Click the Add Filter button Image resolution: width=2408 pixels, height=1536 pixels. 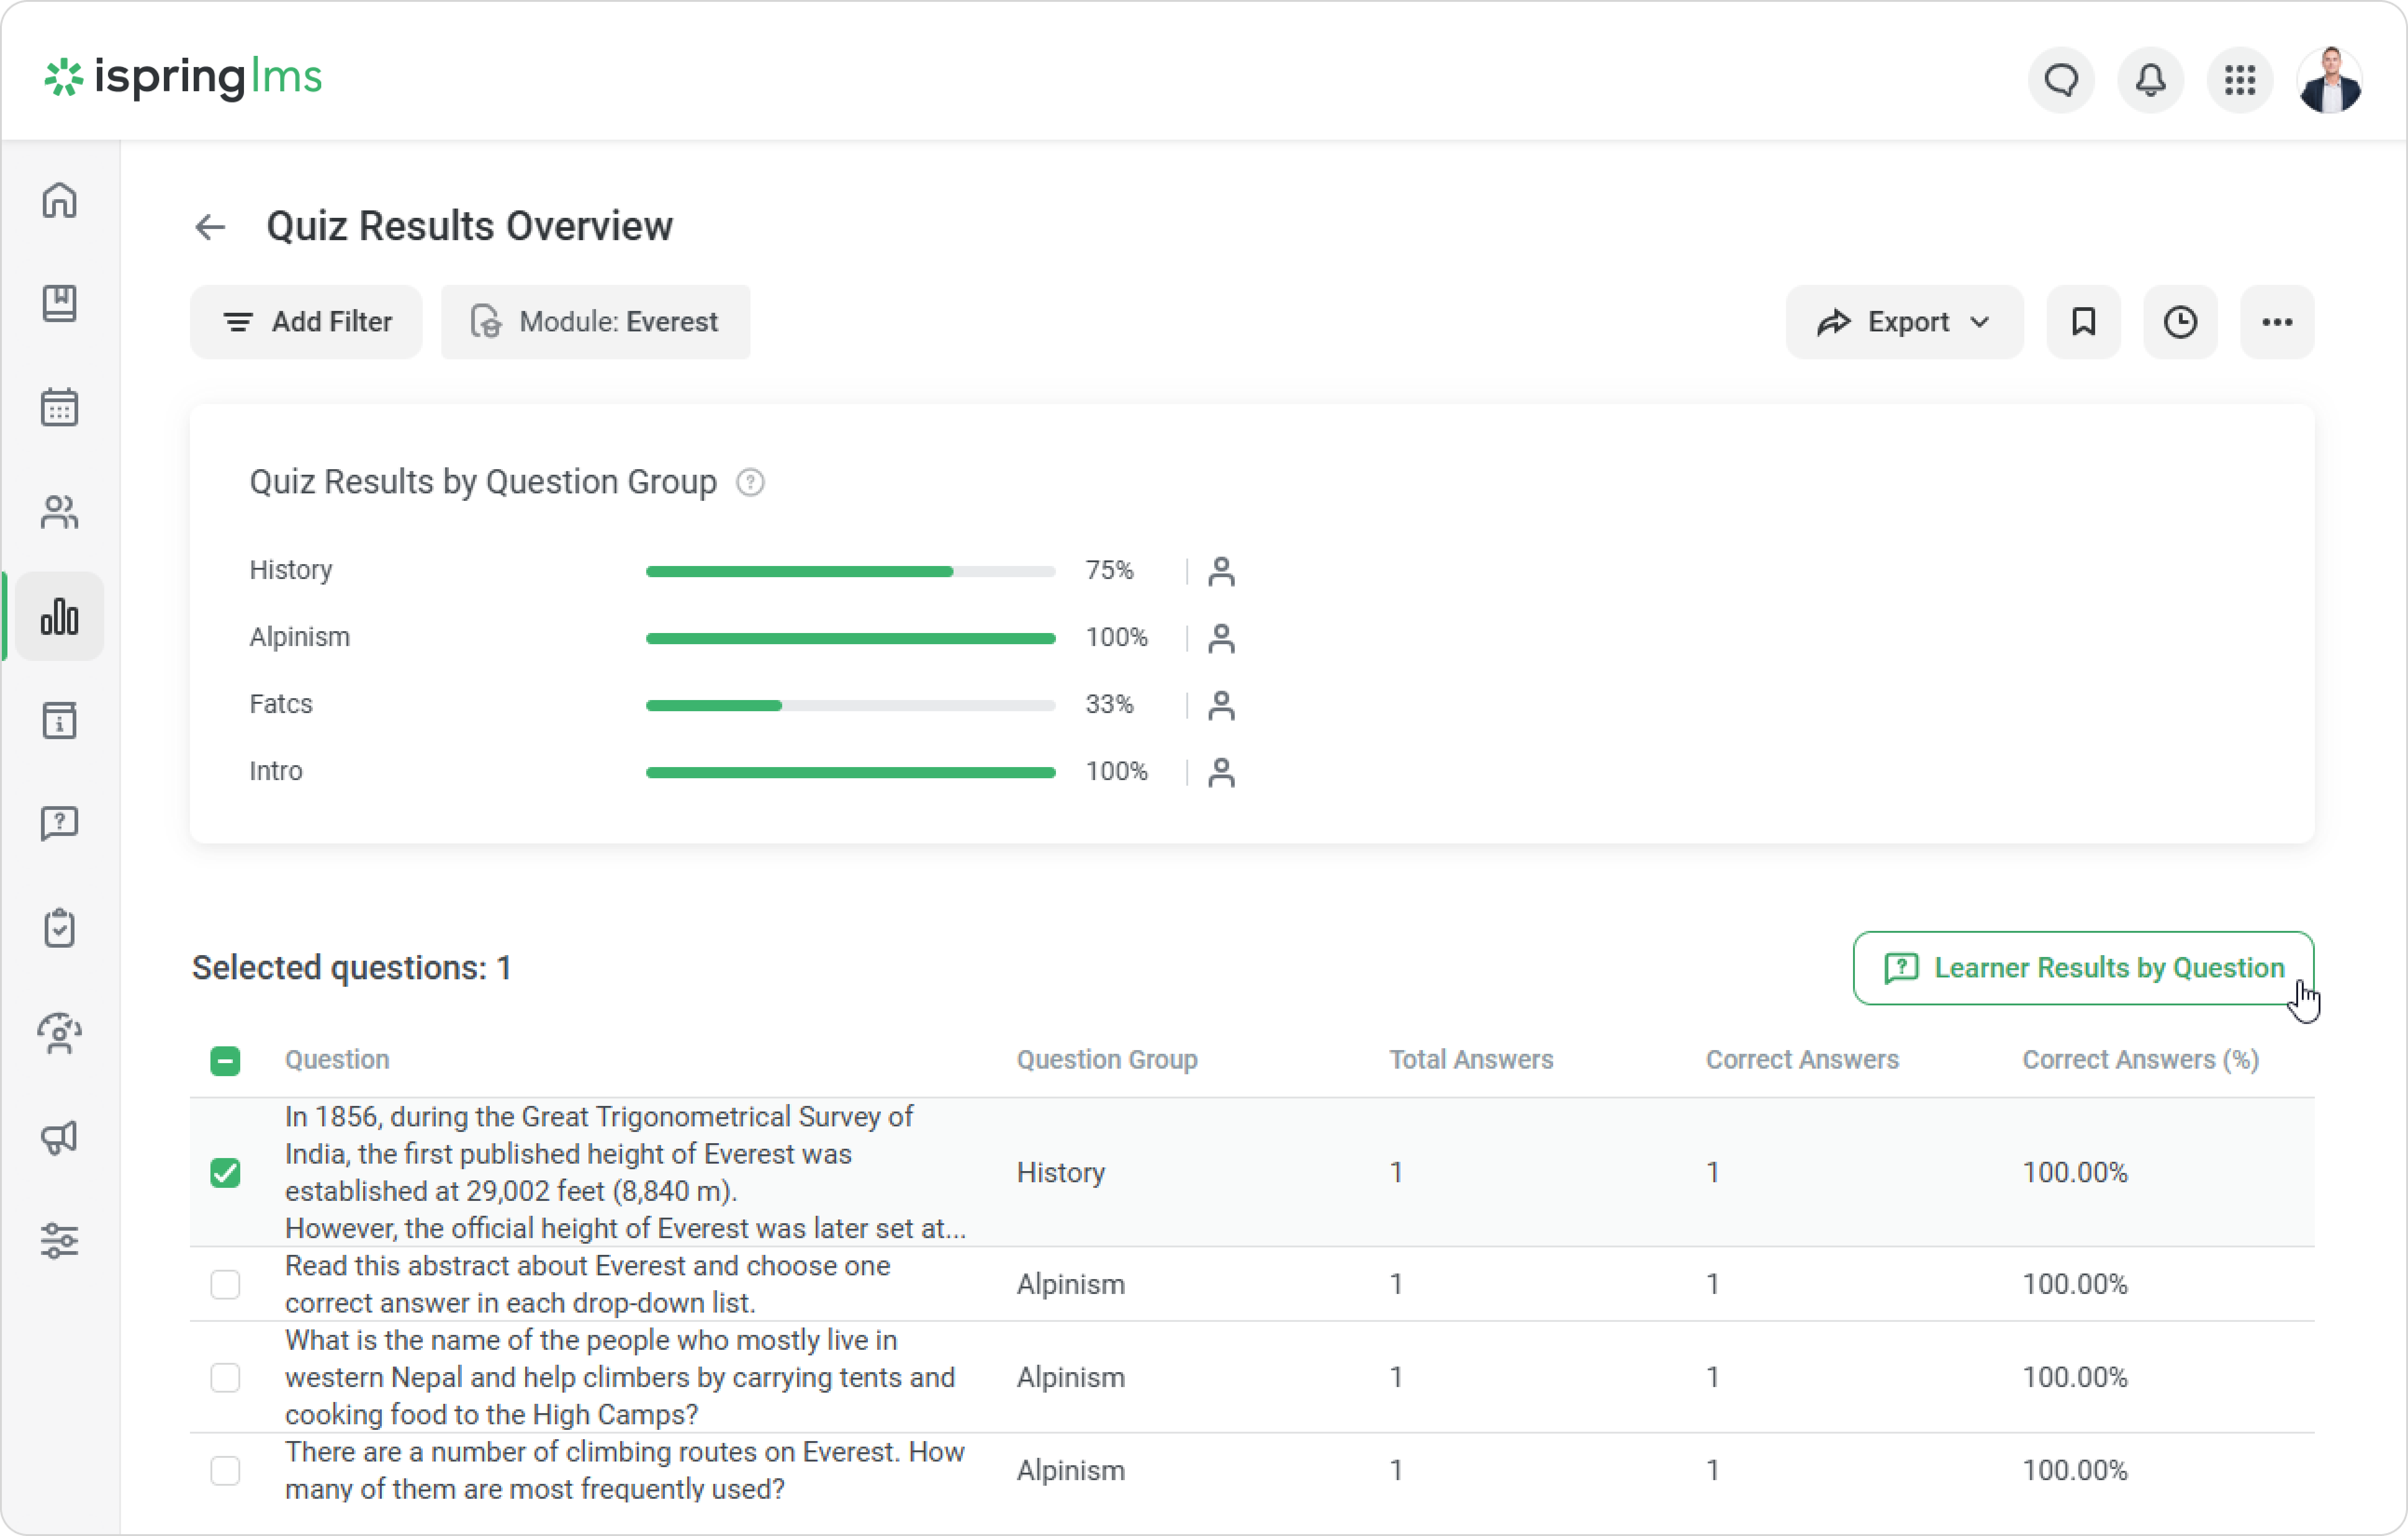pyautogui.click(x=306, y=322)
